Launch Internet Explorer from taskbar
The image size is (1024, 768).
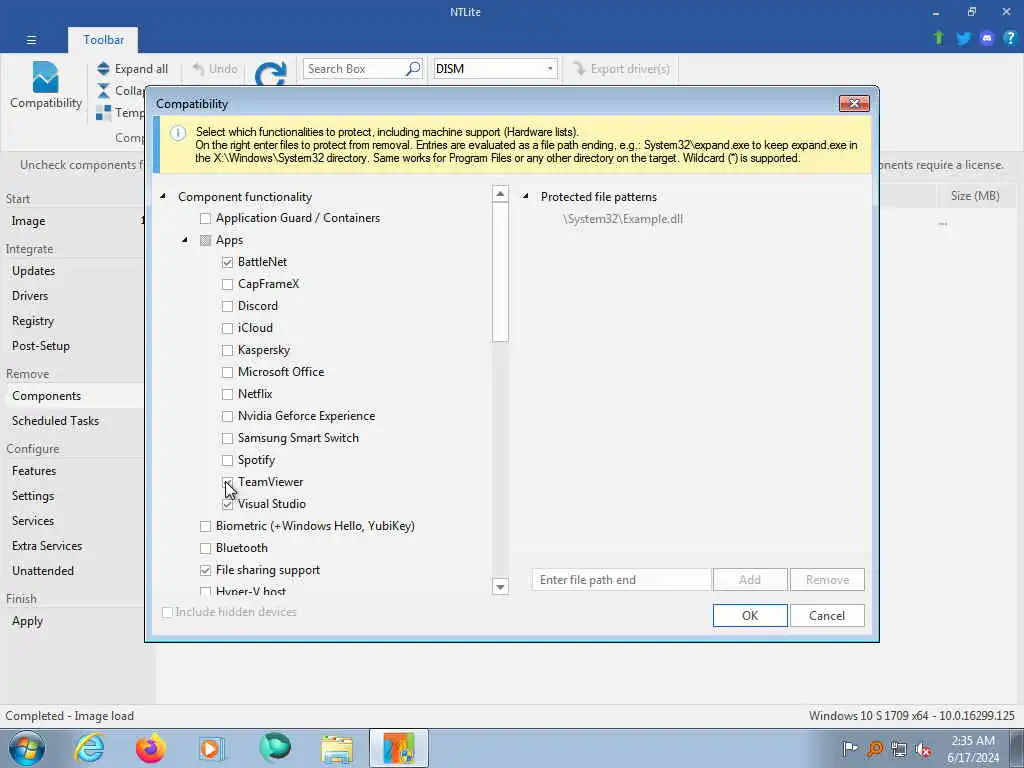pyautogui.click(x=89, y=748)
